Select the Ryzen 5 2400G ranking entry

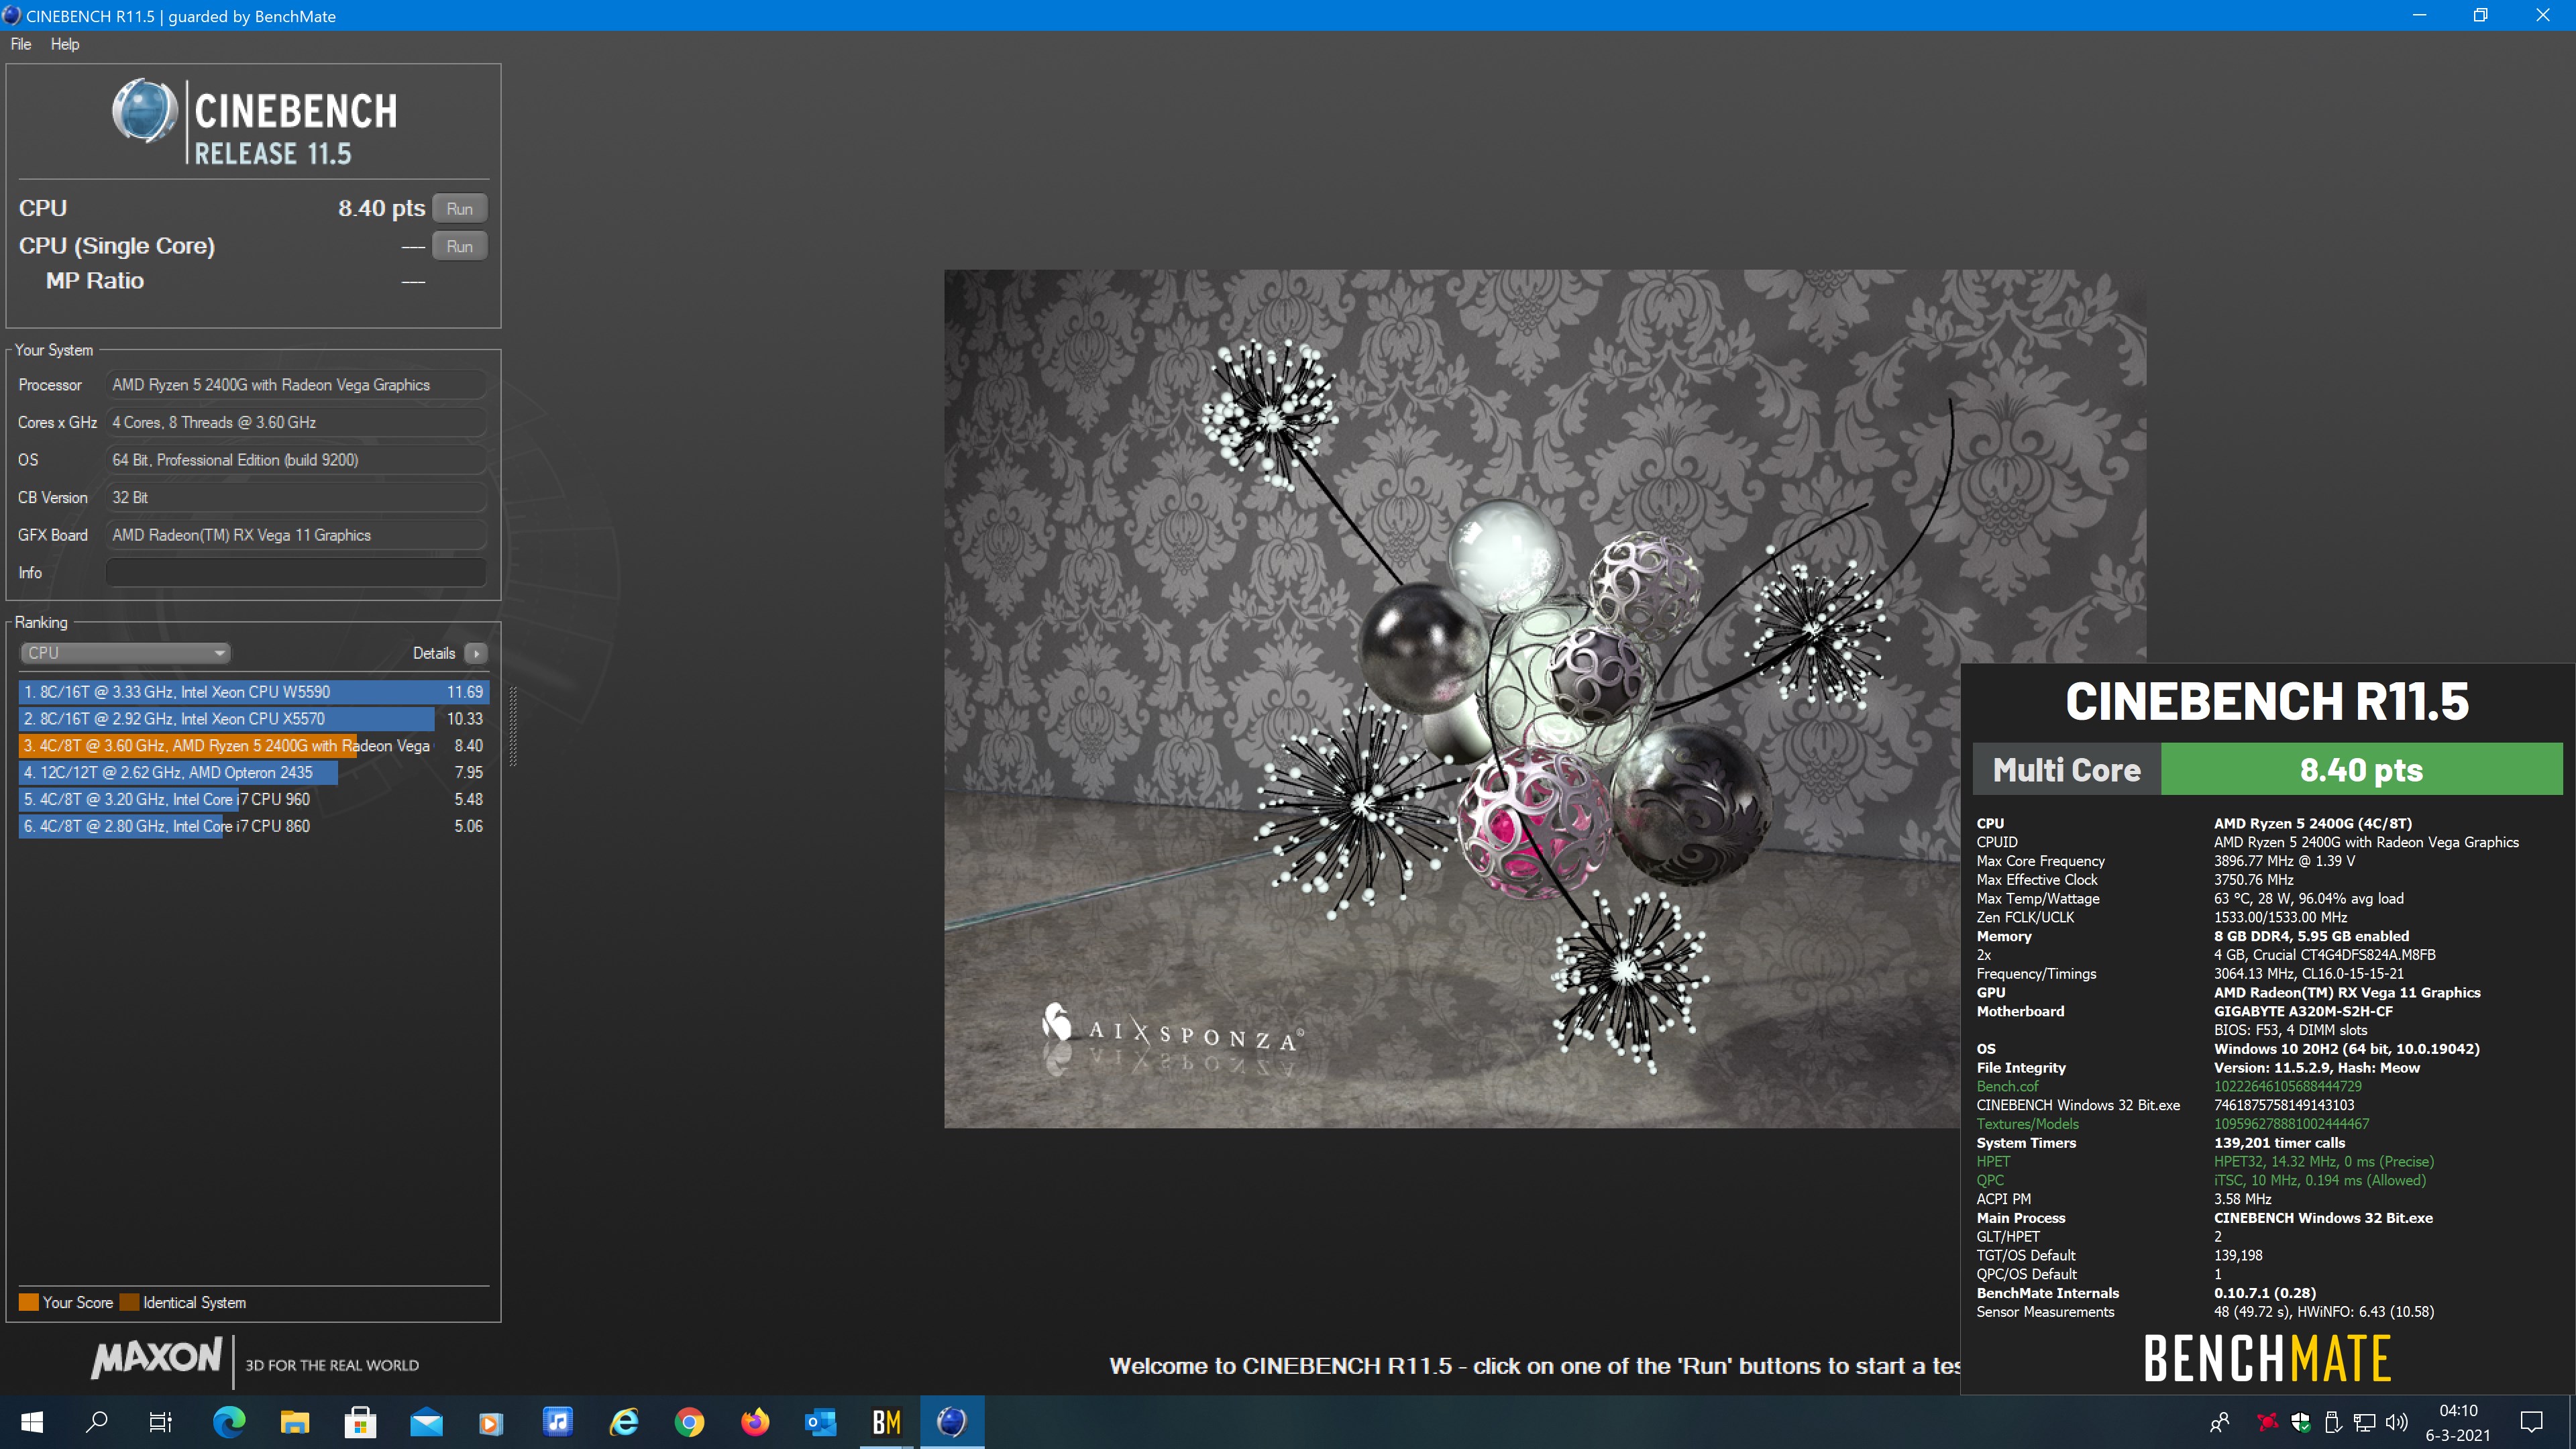coord(253,746)
